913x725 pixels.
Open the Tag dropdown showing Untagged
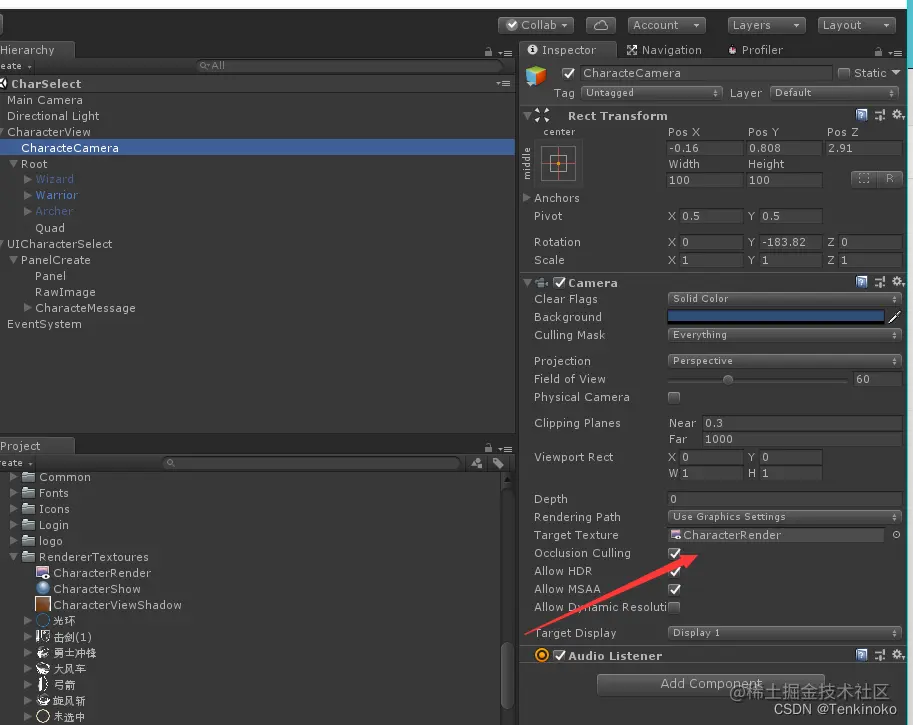point(651,93)
